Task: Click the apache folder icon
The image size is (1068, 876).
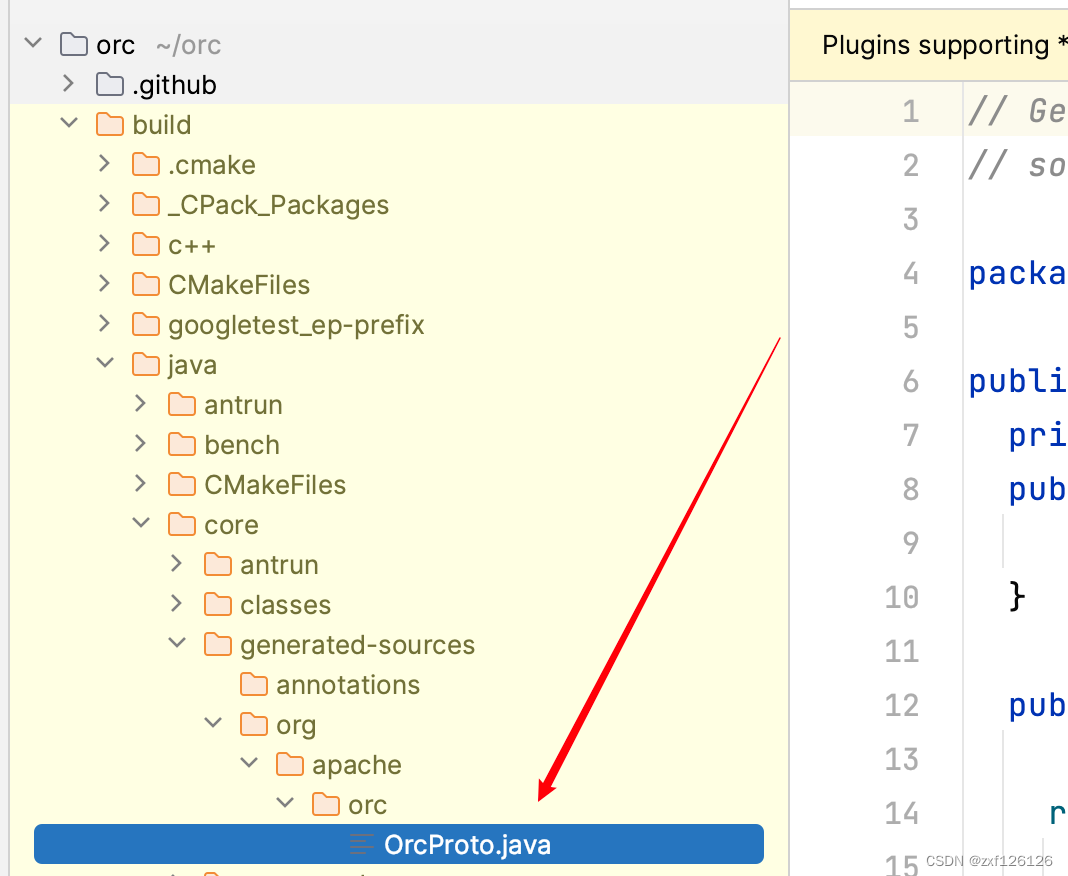Action: [289, 764]
